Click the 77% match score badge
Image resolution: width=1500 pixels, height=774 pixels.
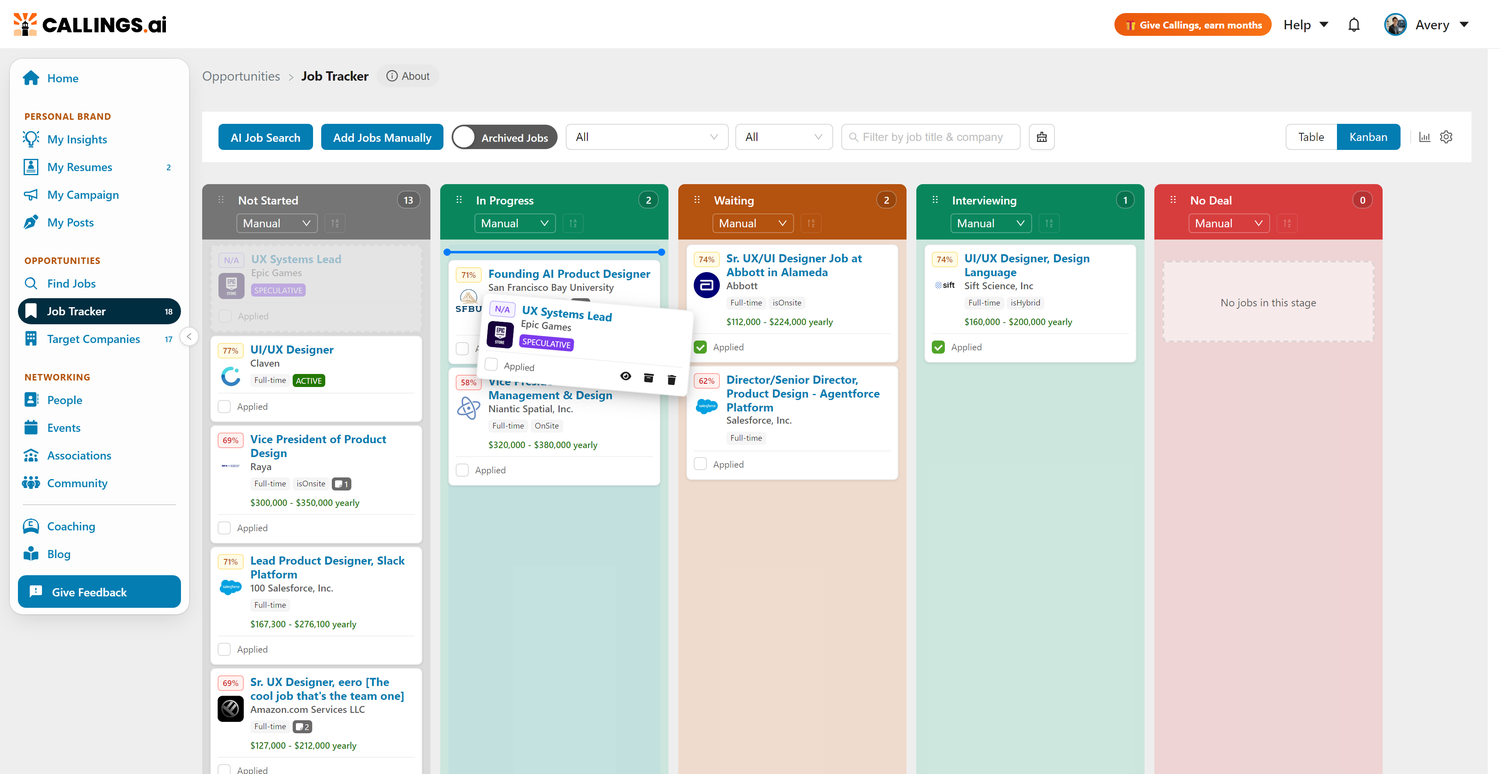tap(231, 351)
